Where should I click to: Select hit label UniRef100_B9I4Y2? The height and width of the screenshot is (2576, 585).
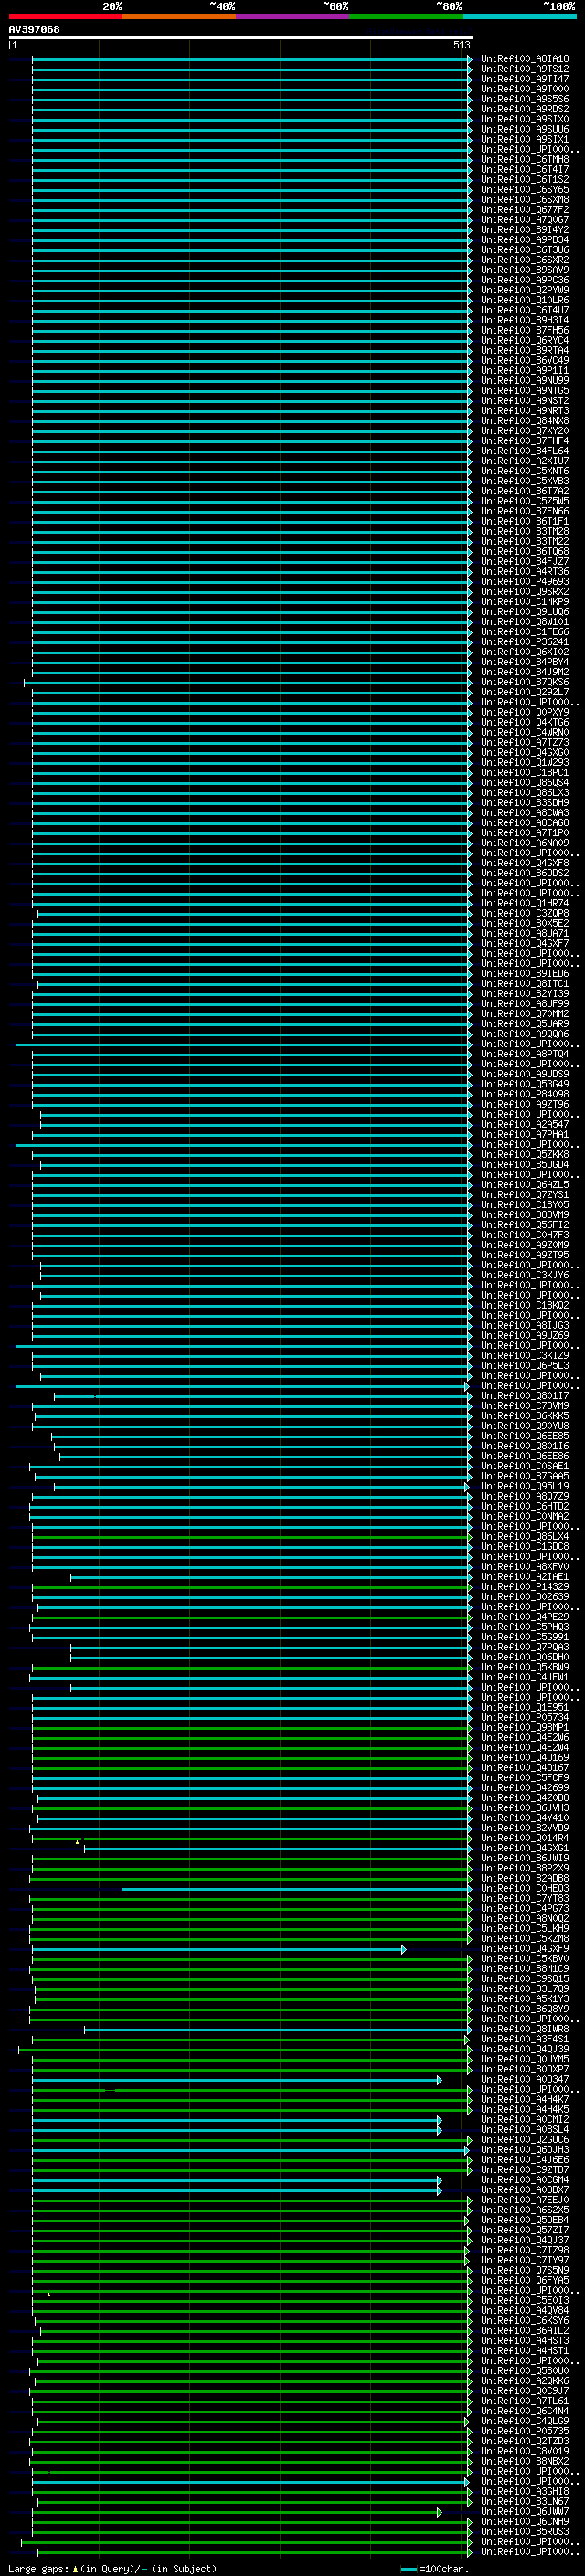tap(525, 230)
